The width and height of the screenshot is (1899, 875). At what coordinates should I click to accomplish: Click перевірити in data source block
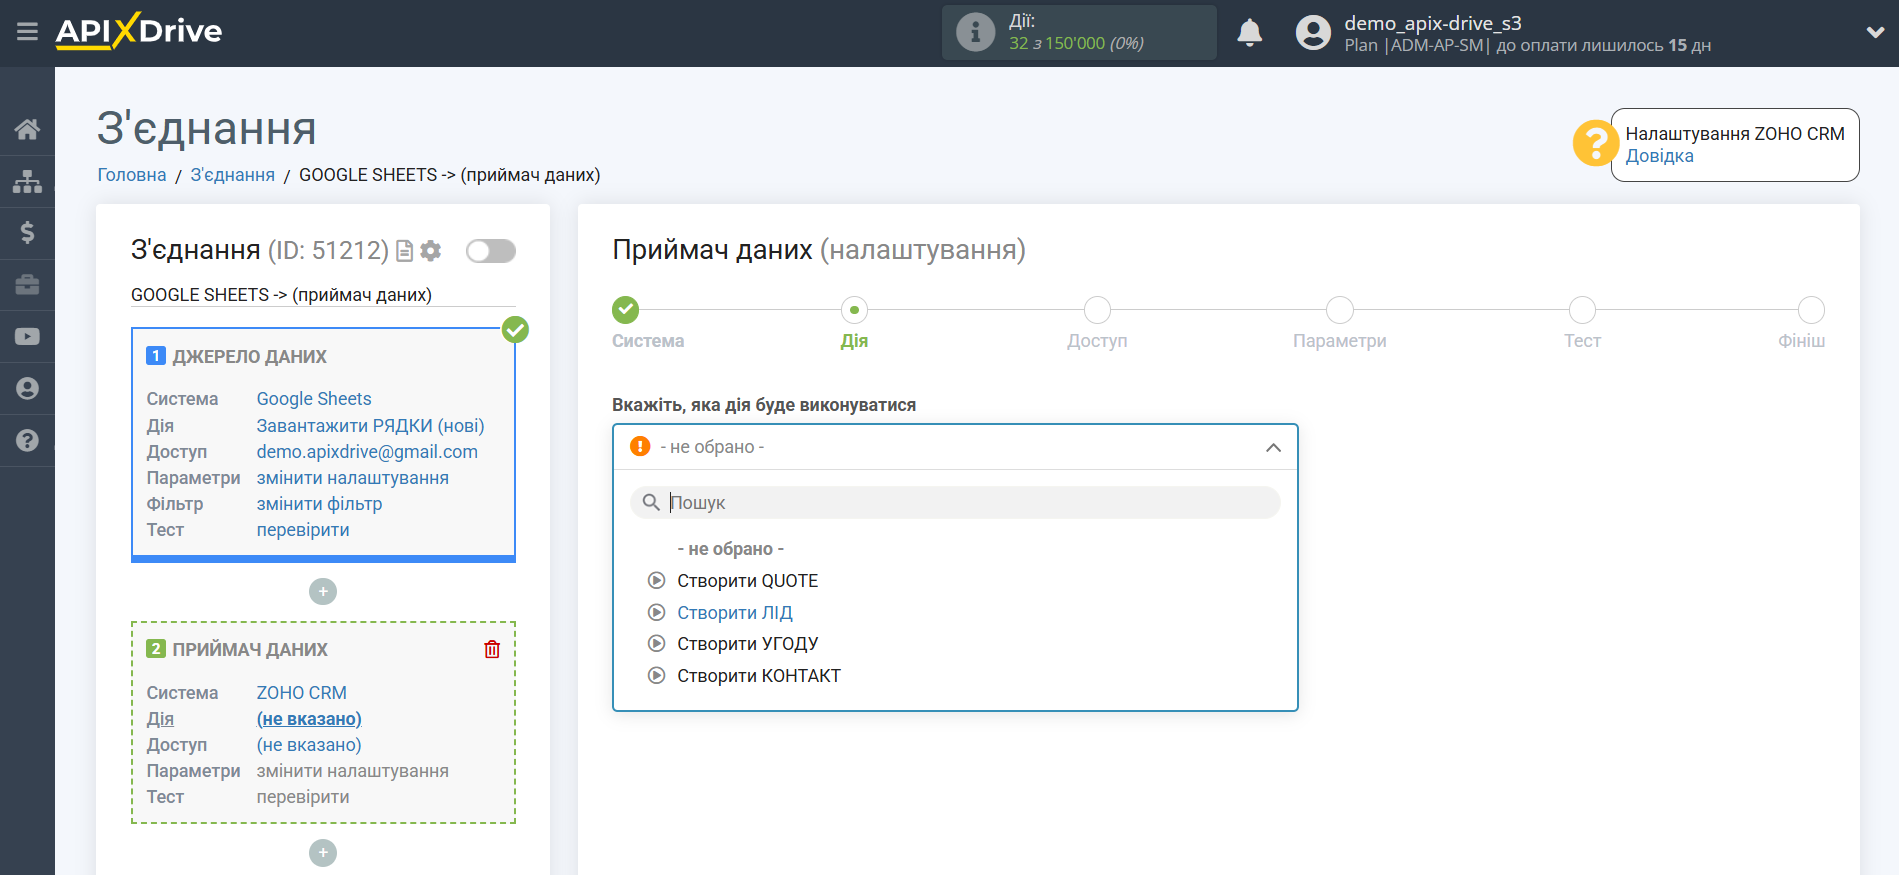pyautogui.click(x=303, y=530)
